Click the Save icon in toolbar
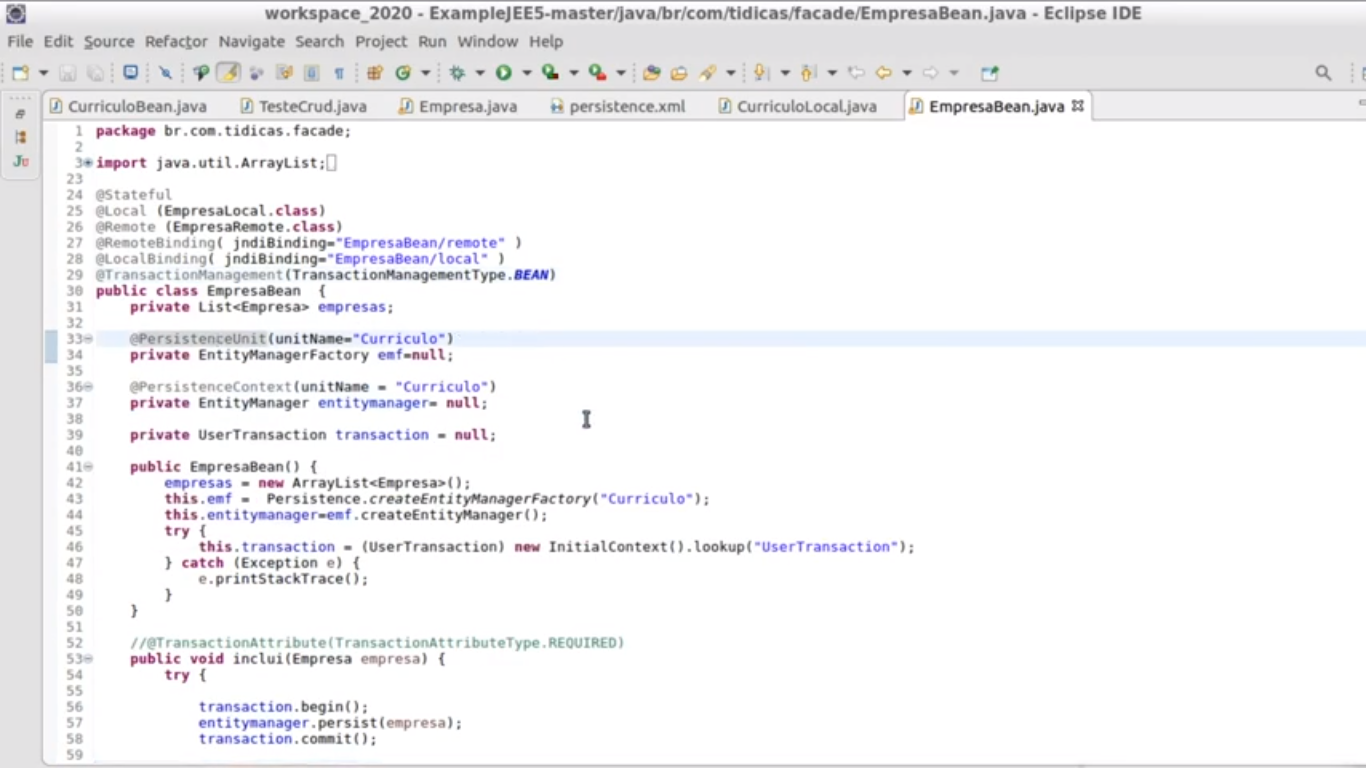 click(68, 73)
